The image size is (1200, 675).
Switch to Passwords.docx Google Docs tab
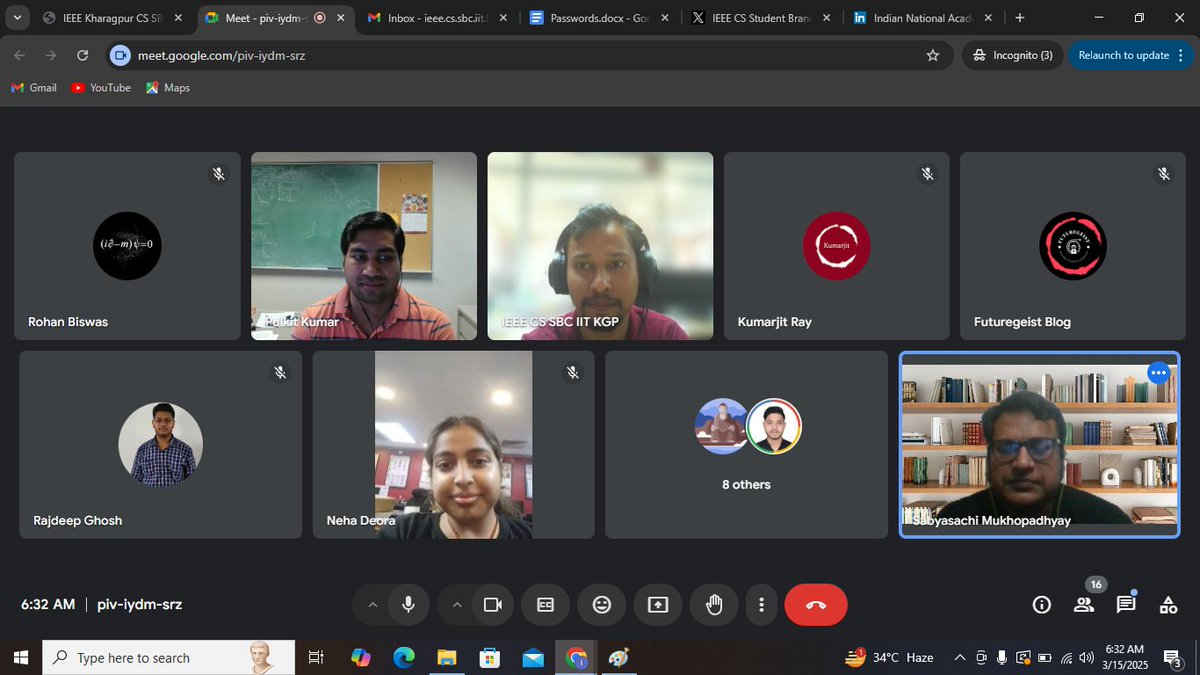click(599, 18)
